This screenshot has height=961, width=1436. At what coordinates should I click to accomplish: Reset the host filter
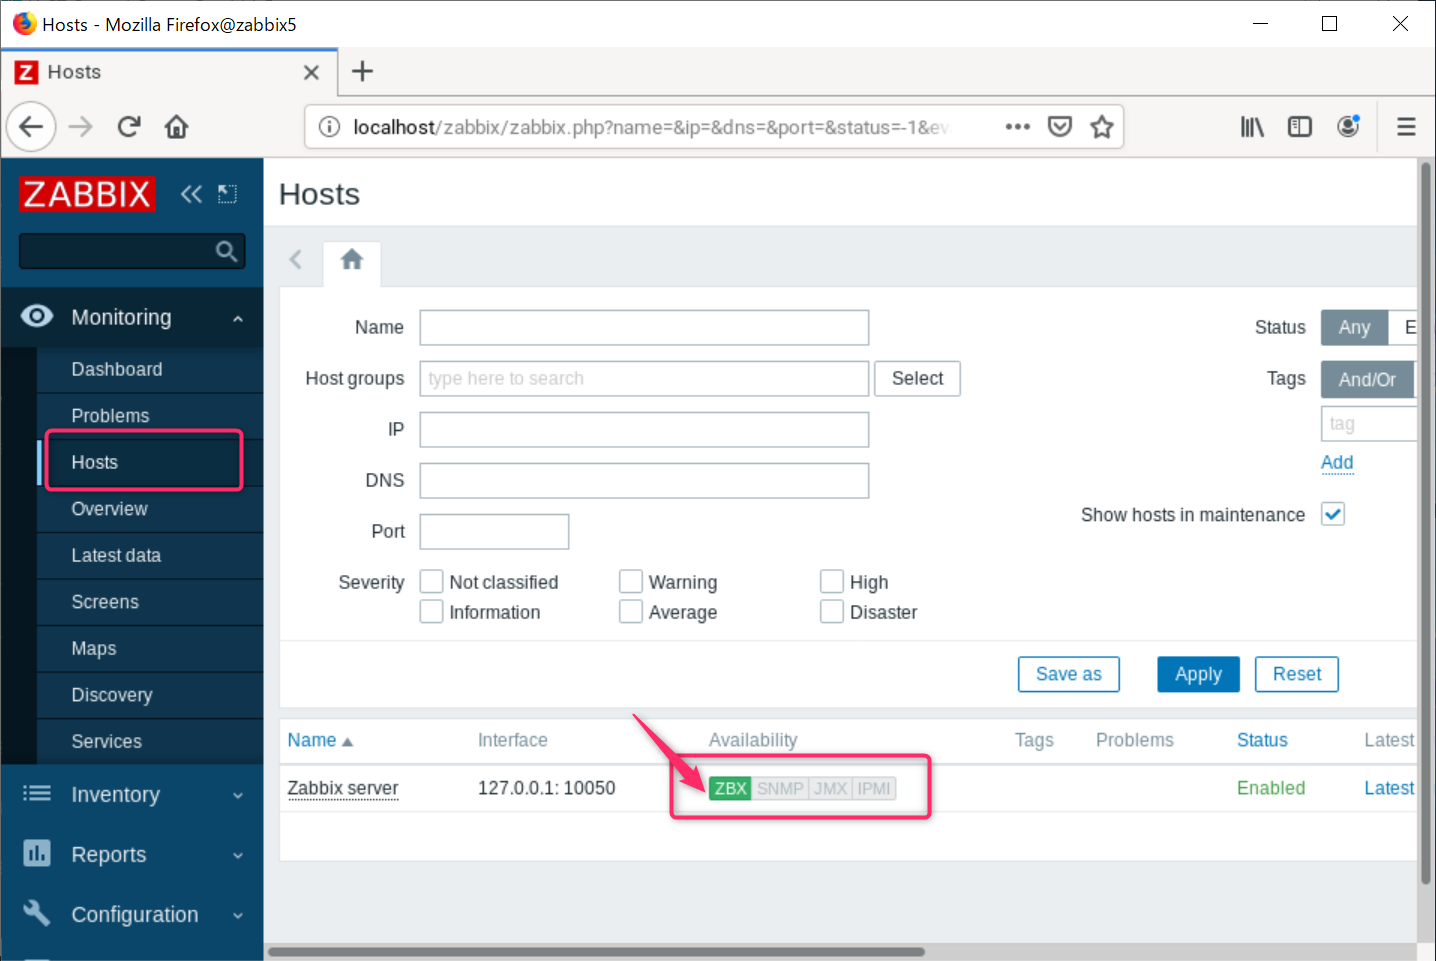pyautogui.click(x=1296, y=674)
